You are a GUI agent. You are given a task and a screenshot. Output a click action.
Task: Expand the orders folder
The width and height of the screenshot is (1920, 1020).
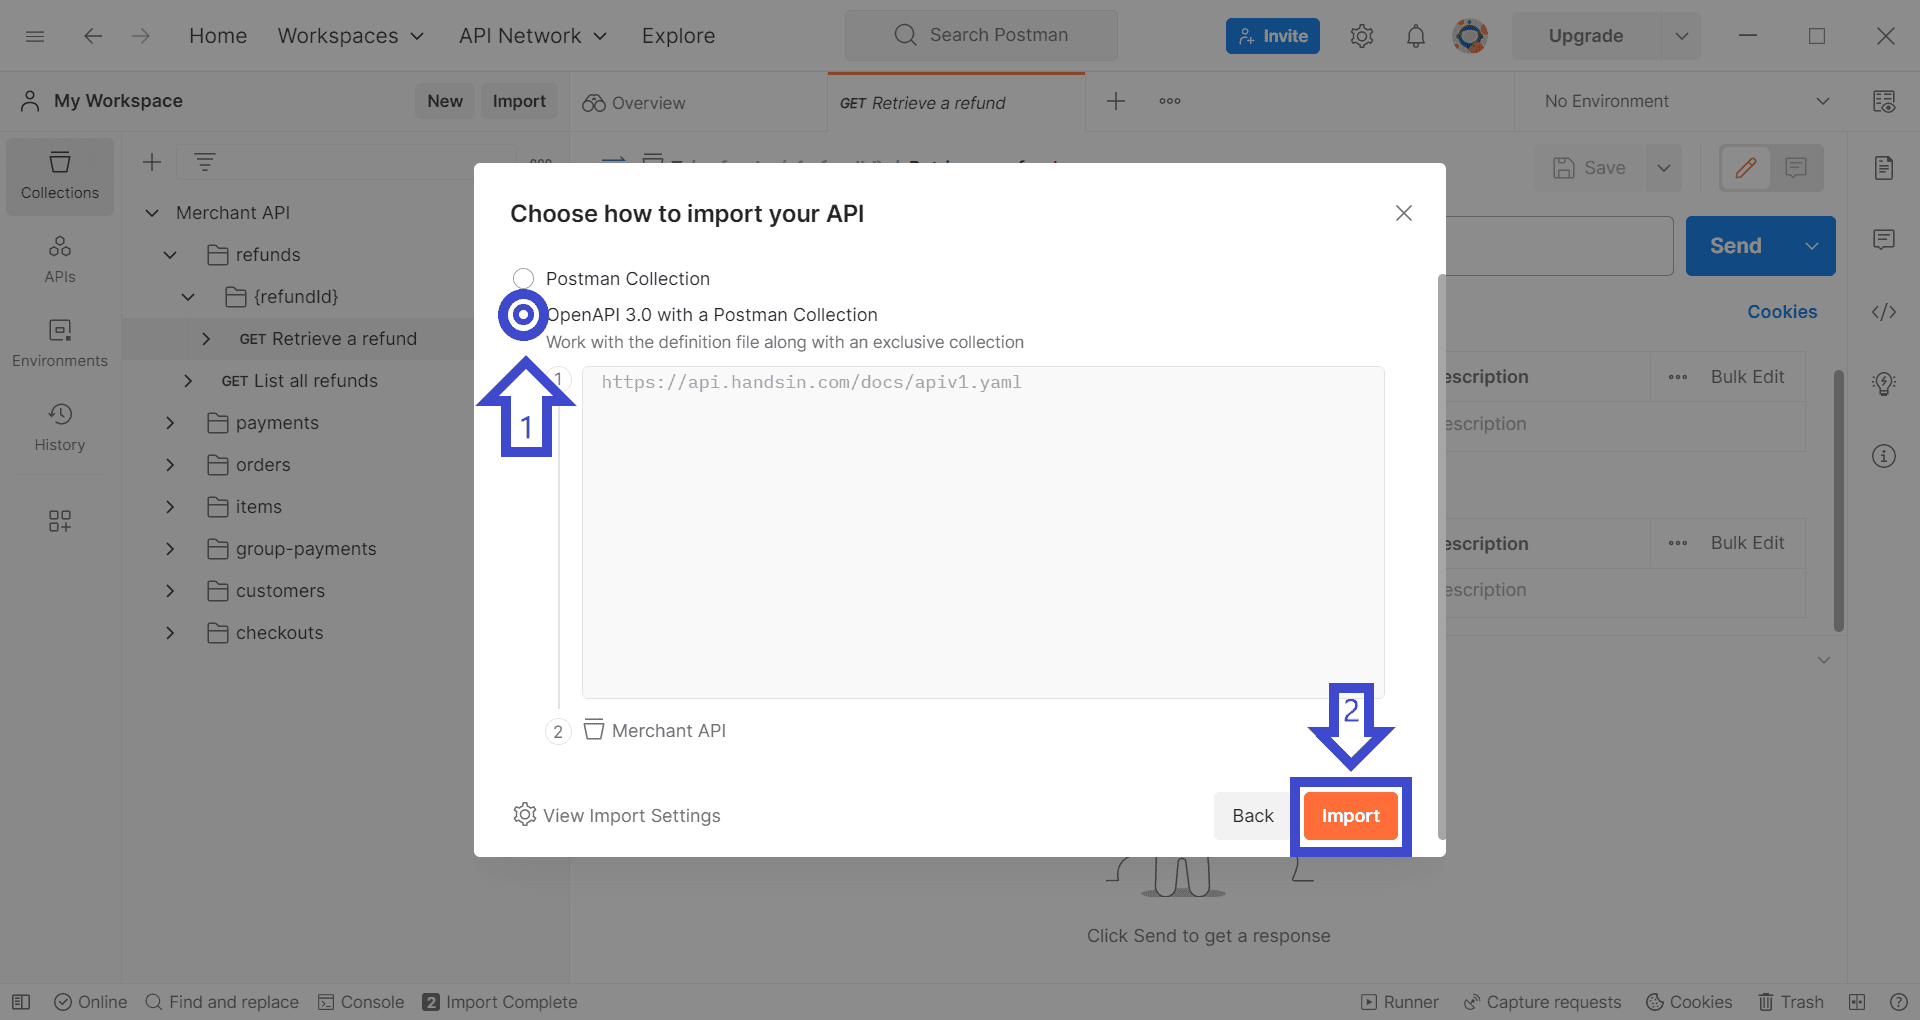(170, 465)
